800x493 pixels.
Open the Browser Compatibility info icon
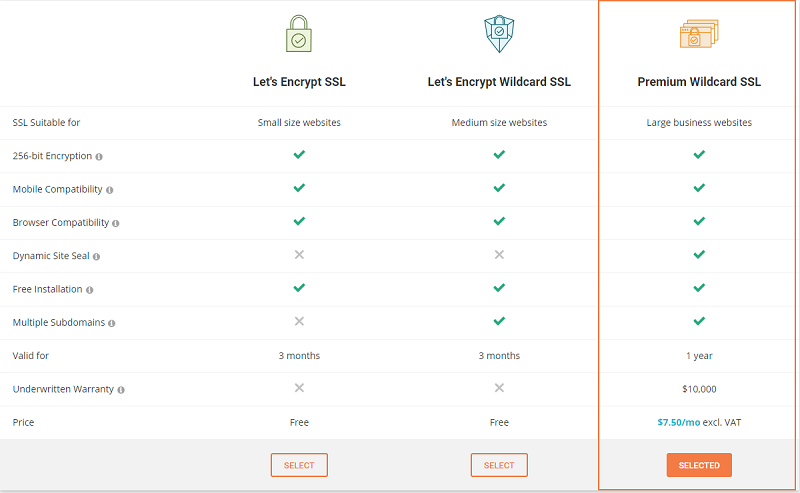(116, 223)
